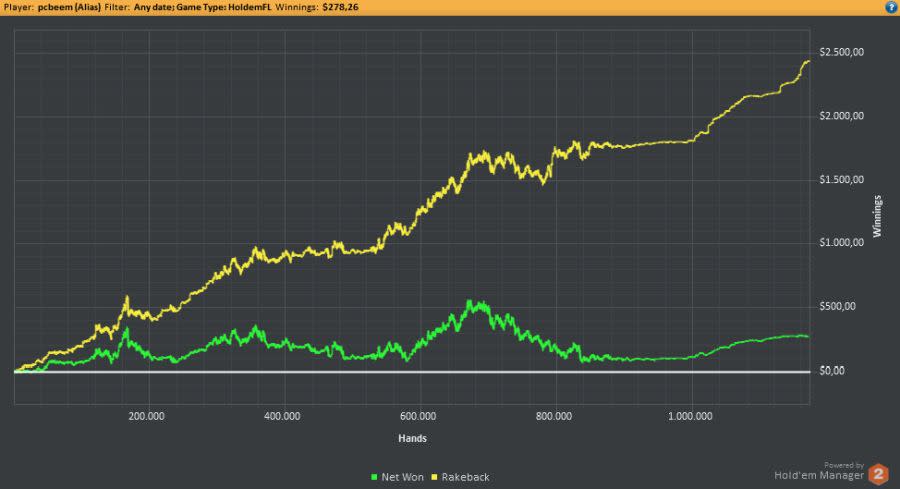Click the green Net Won legend swatch

coord(374,477)
